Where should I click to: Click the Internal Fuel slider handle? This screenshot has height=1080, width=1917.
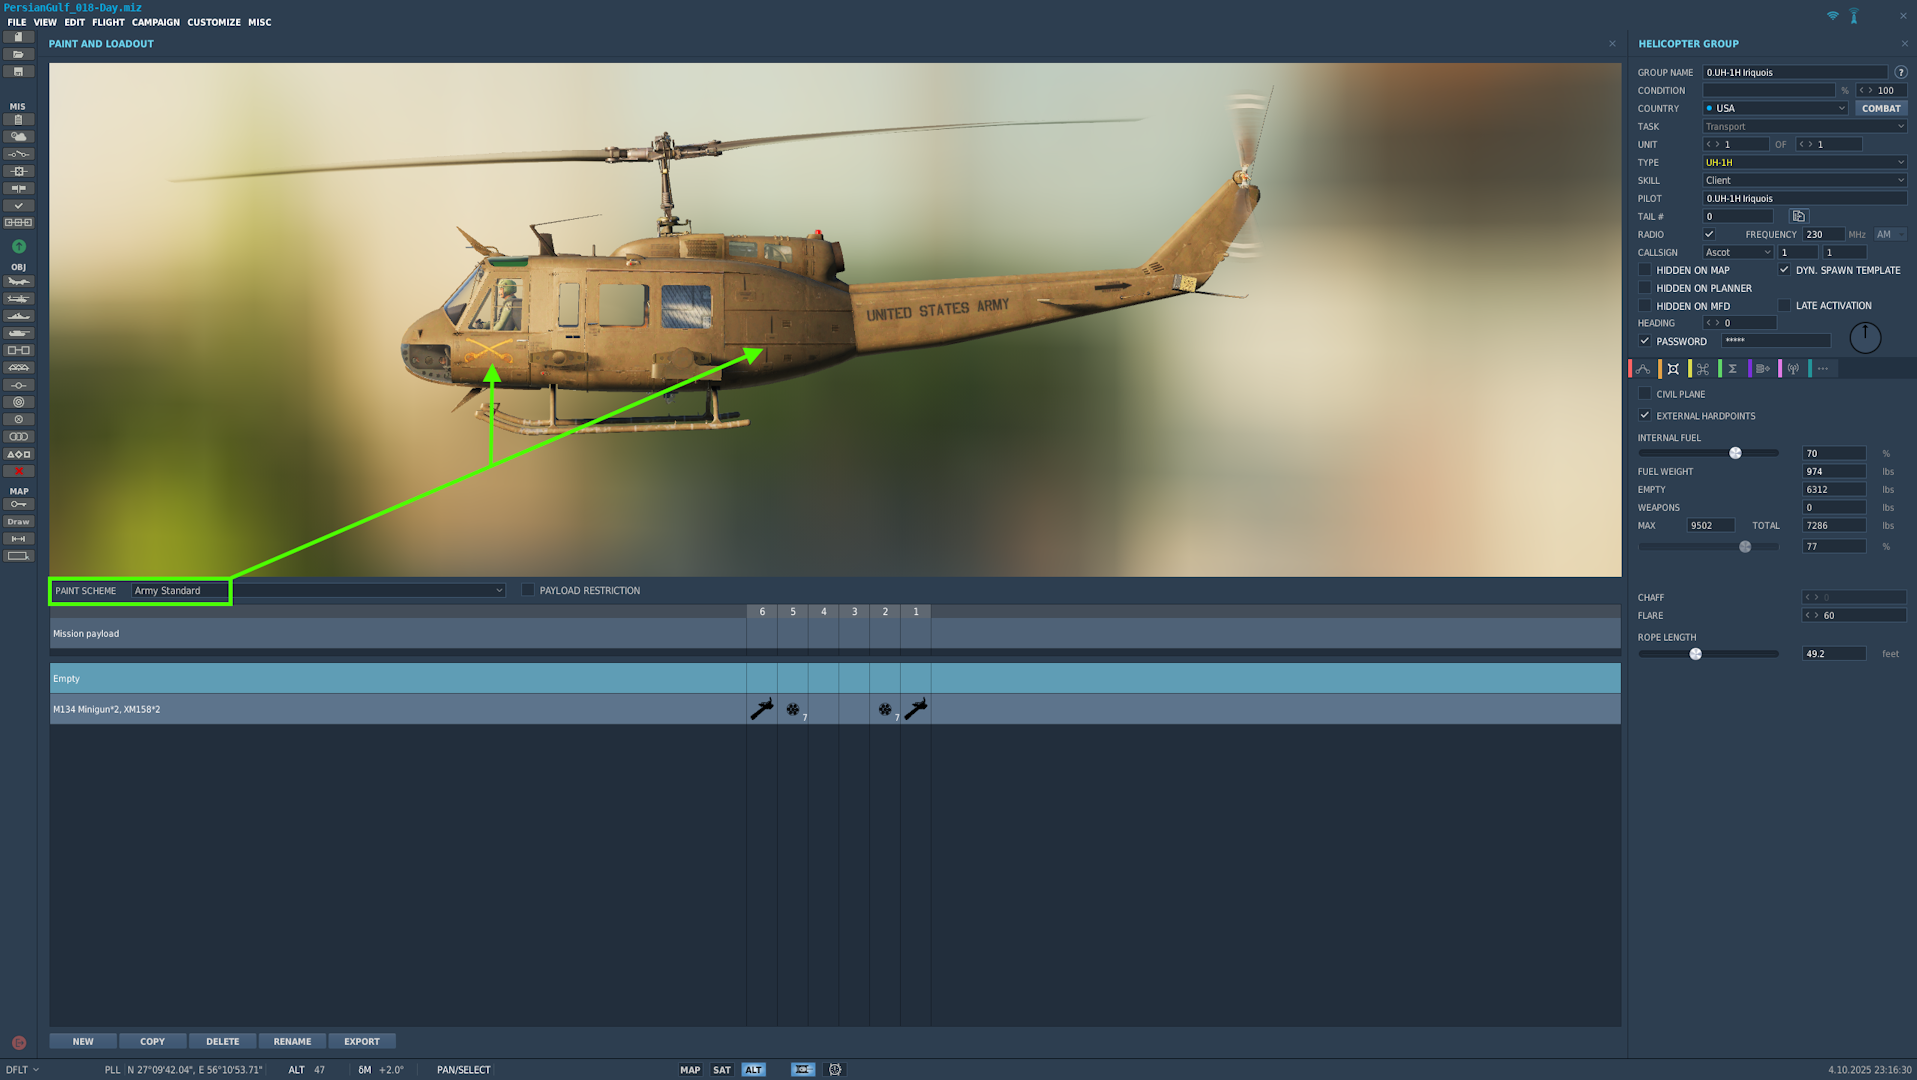point(1735,454)
